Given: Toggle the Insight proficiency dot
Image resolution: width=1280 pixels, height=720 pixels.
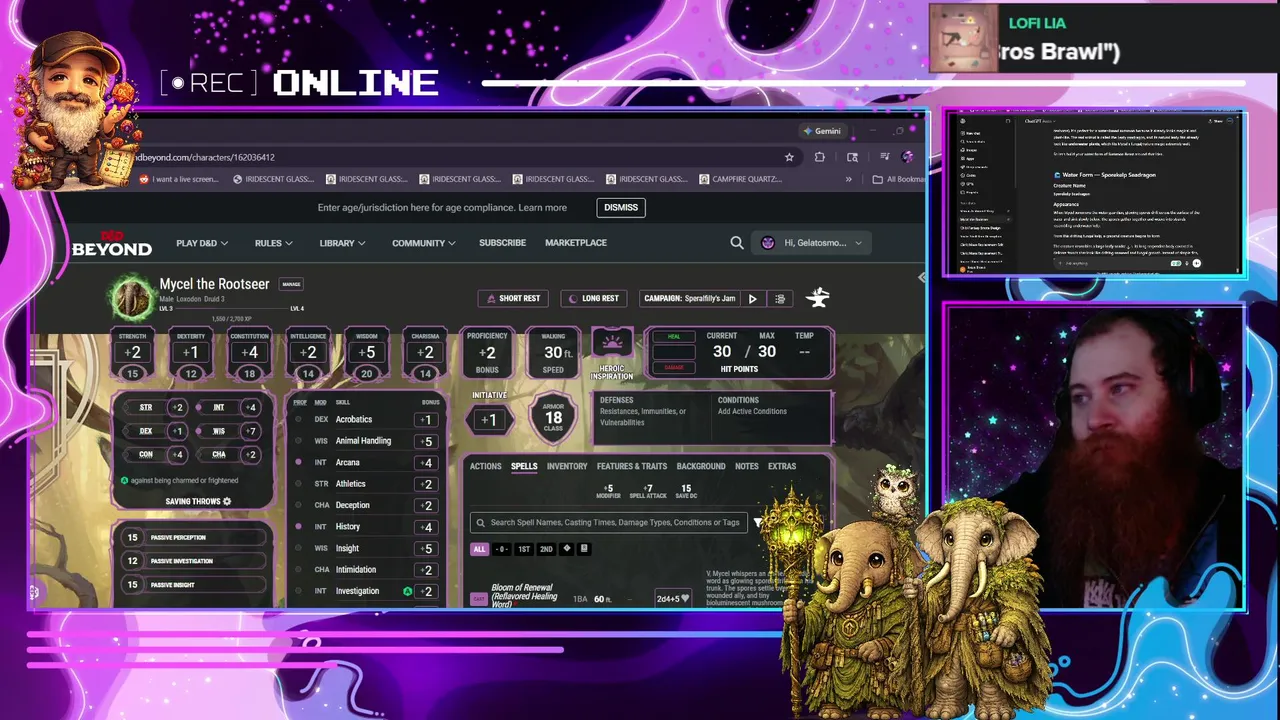Looking at the screenshot, I should (x=298, y=548).
